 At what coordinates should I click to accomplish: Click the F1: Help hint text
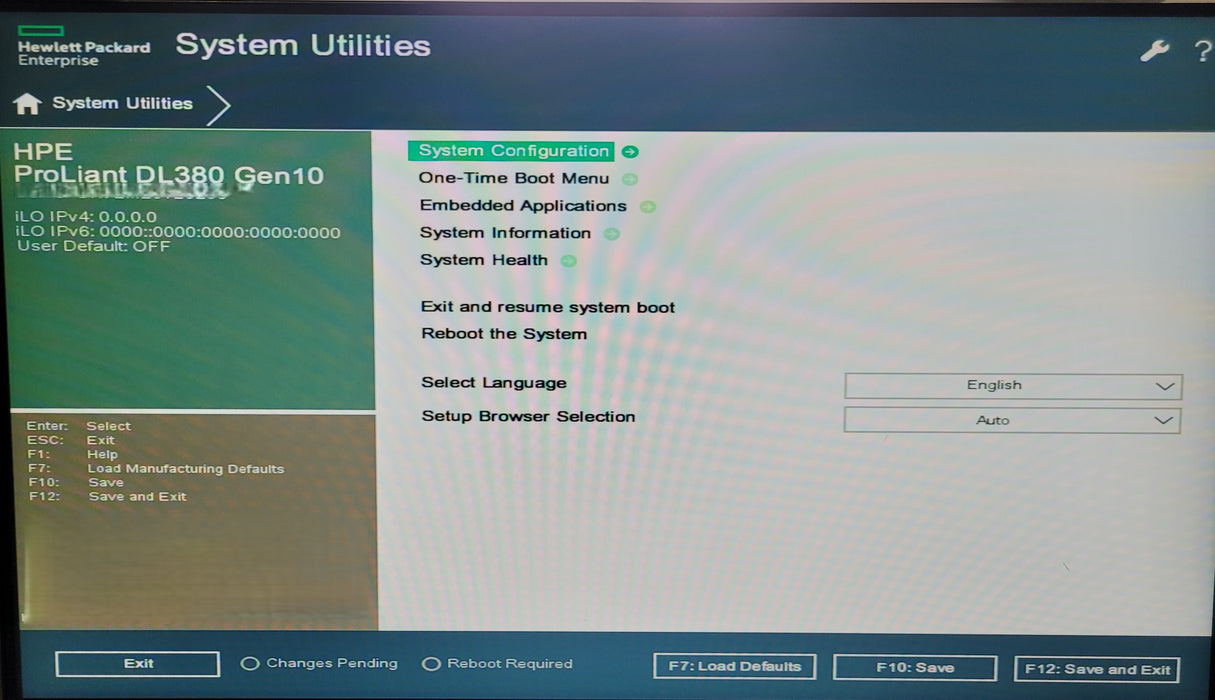[x=73, y=454]
